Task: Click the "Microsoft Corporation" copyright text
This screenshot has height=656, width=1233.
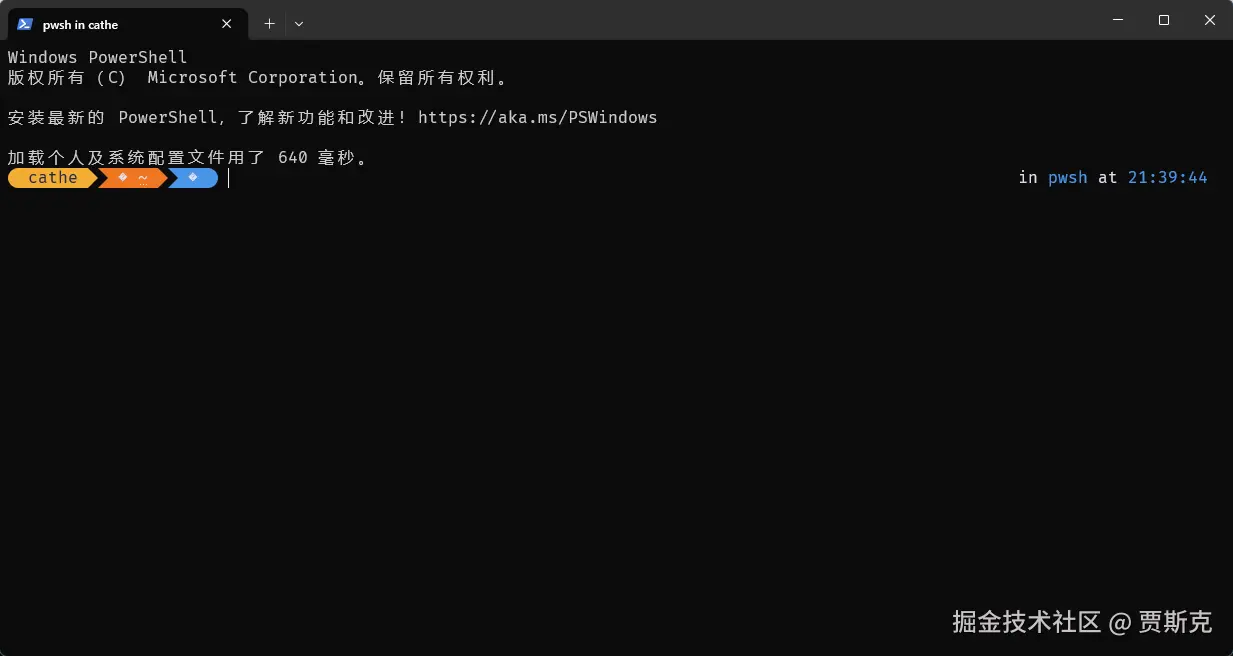Action: click(253, 78)
